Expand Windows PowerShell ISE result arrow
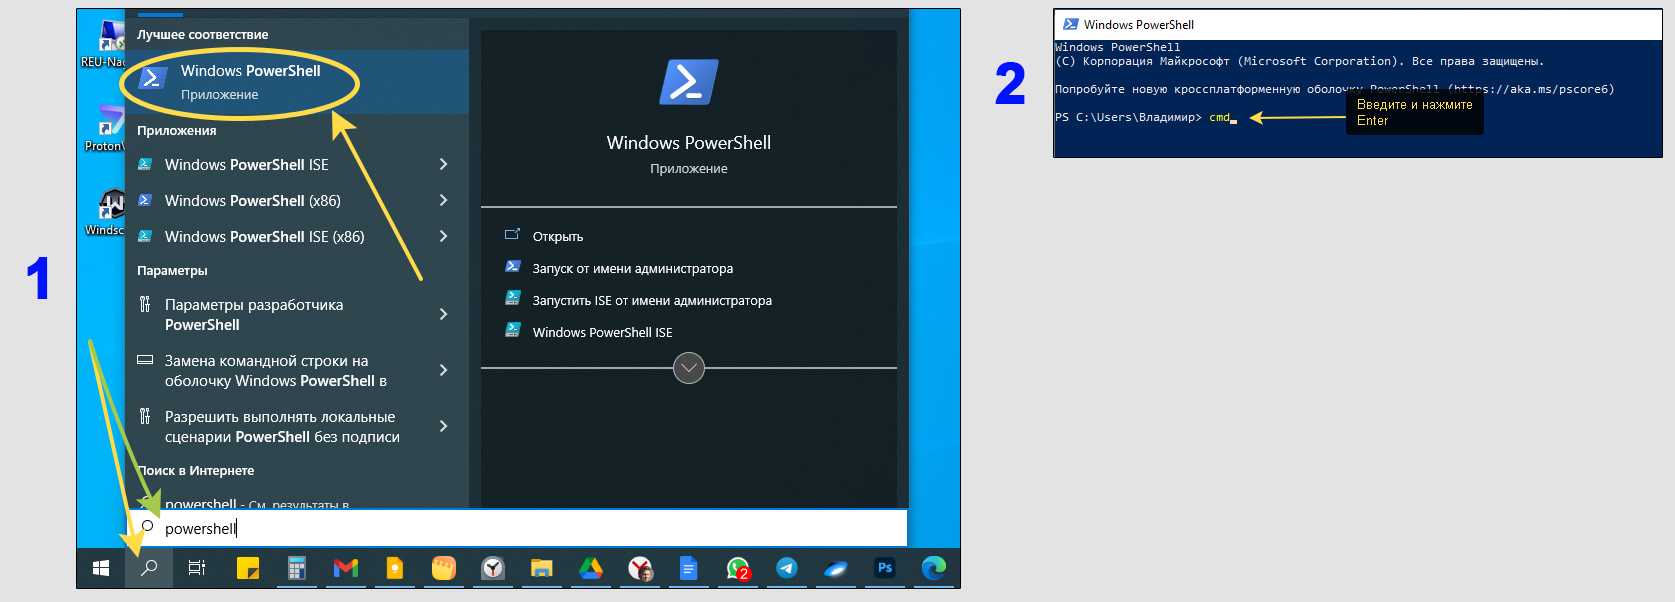The image size is (1675, 602). [443, 164]
